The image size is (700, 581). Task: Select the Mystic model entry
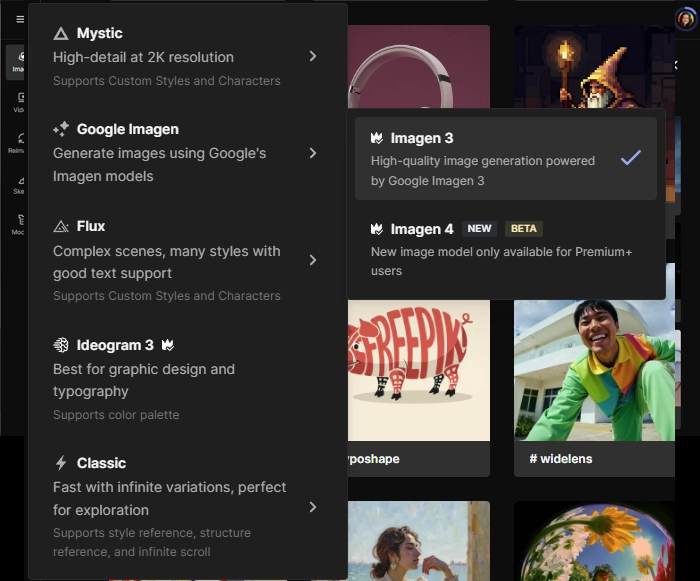[188, 56]
